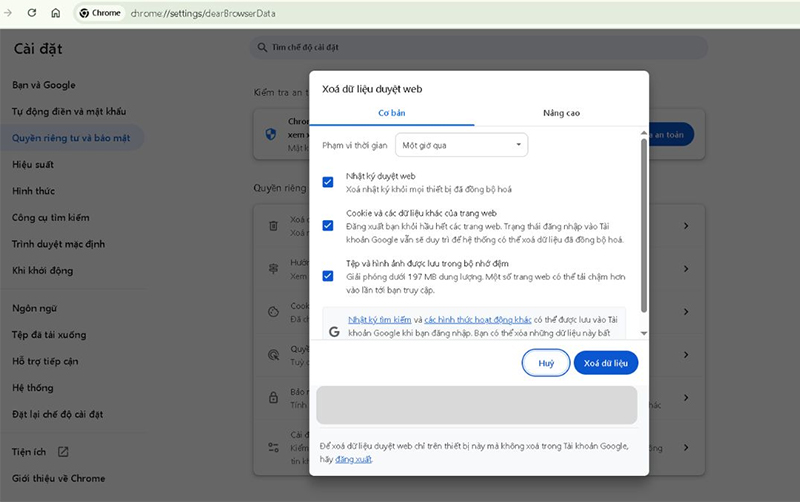800x502 pixels.
Task: Open Công cụ tìm kiếm section
Action: coord(51,217)
